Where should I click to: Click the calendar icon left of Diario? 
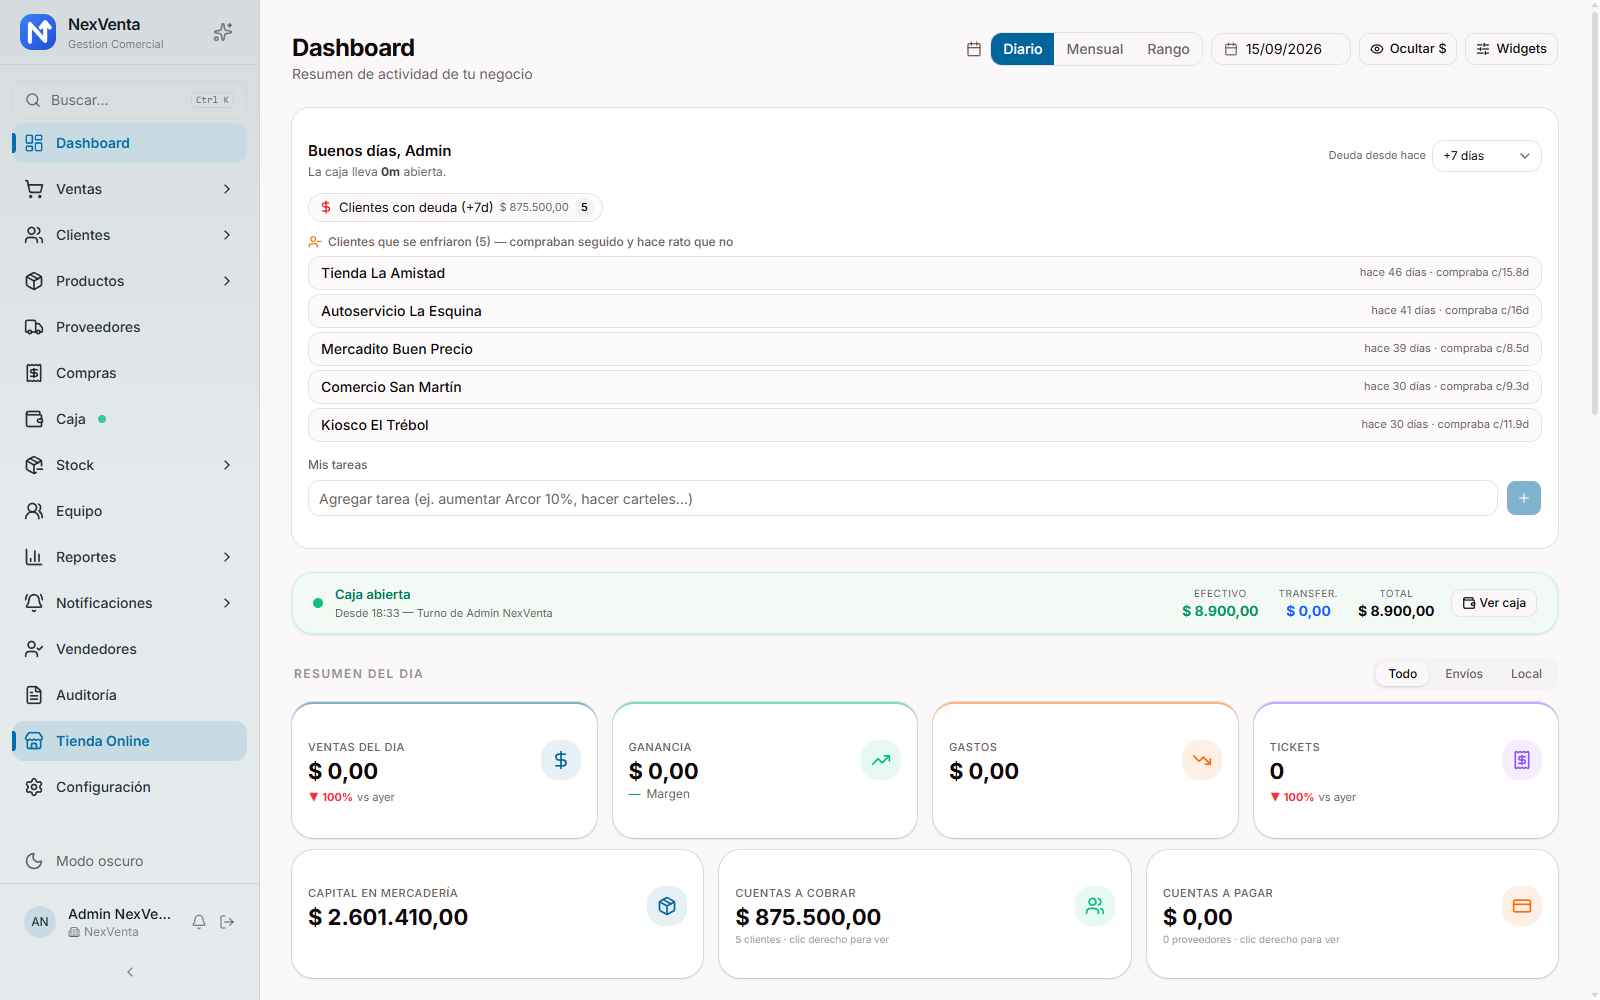974,49
